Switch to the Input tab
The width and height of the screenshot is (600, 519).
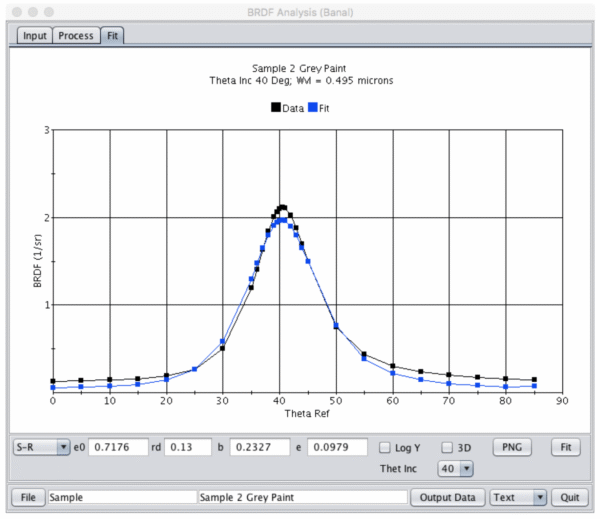tap(35, 35)
